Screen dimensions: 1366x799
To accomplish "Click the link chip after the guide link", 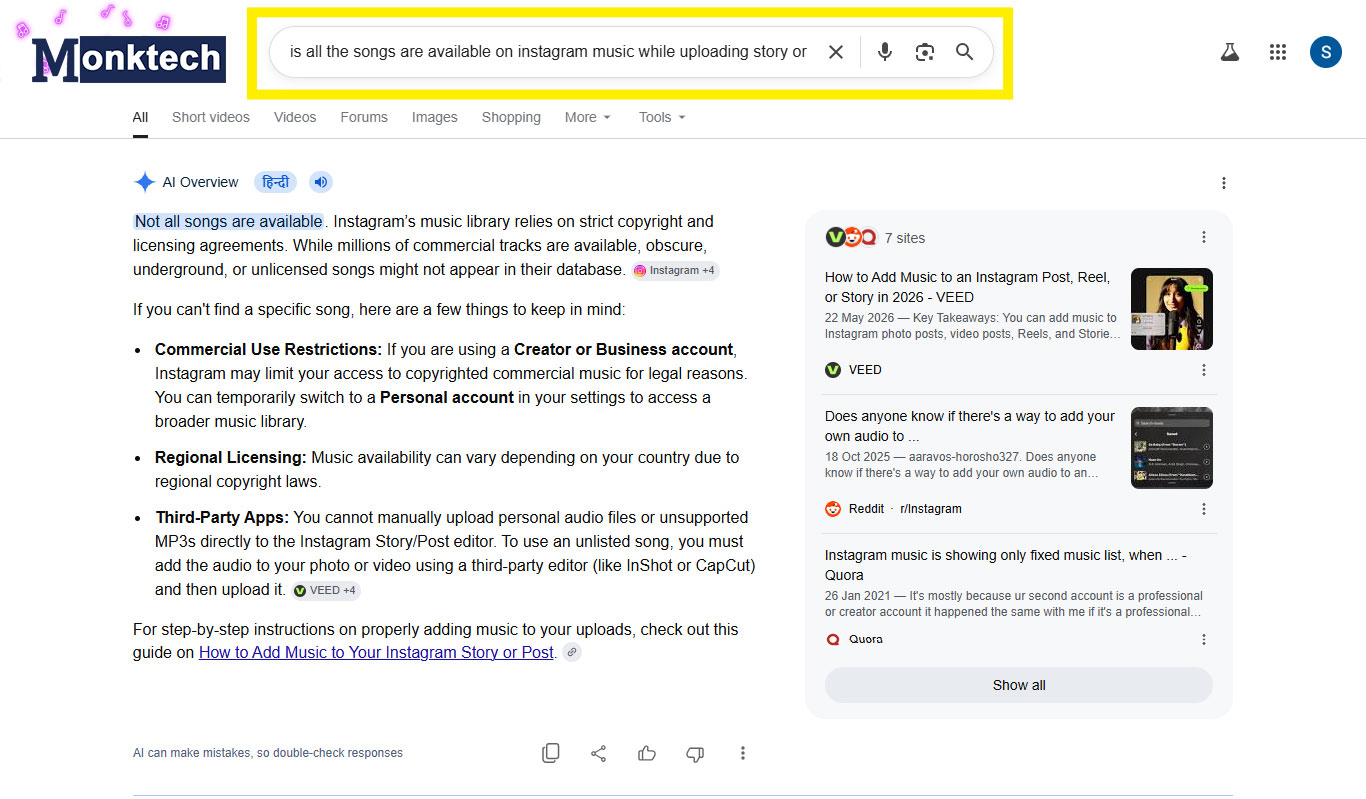I will 572,652.
